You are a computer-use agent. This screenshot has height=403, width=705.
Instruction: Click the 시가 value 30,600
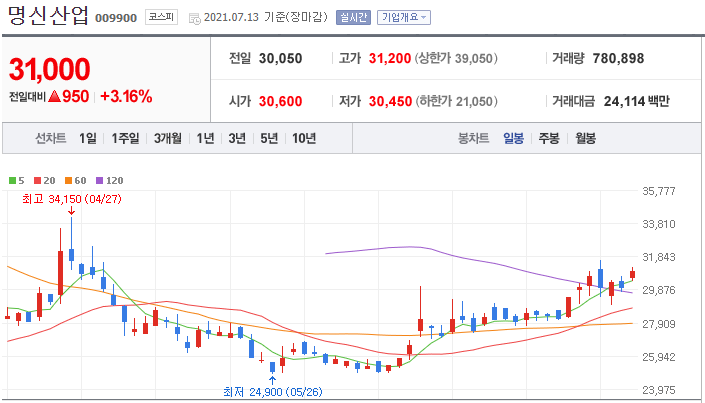coord(281,101)
